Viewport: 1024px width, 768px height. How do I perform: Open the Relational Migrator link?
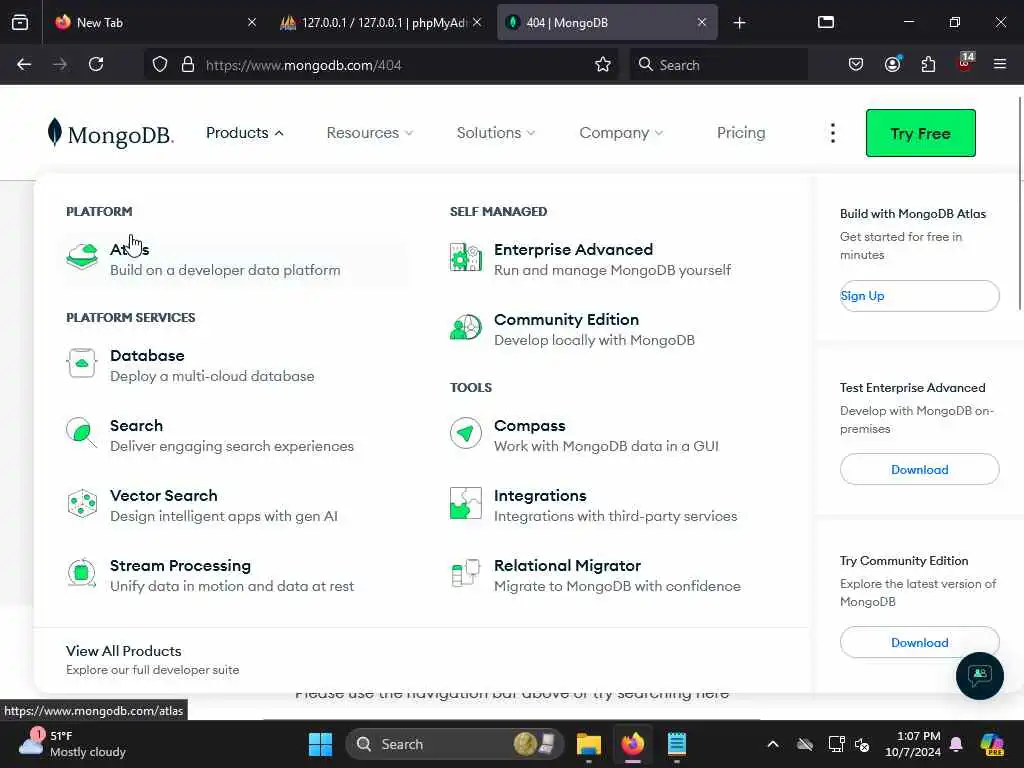click(x=567, y=566)
